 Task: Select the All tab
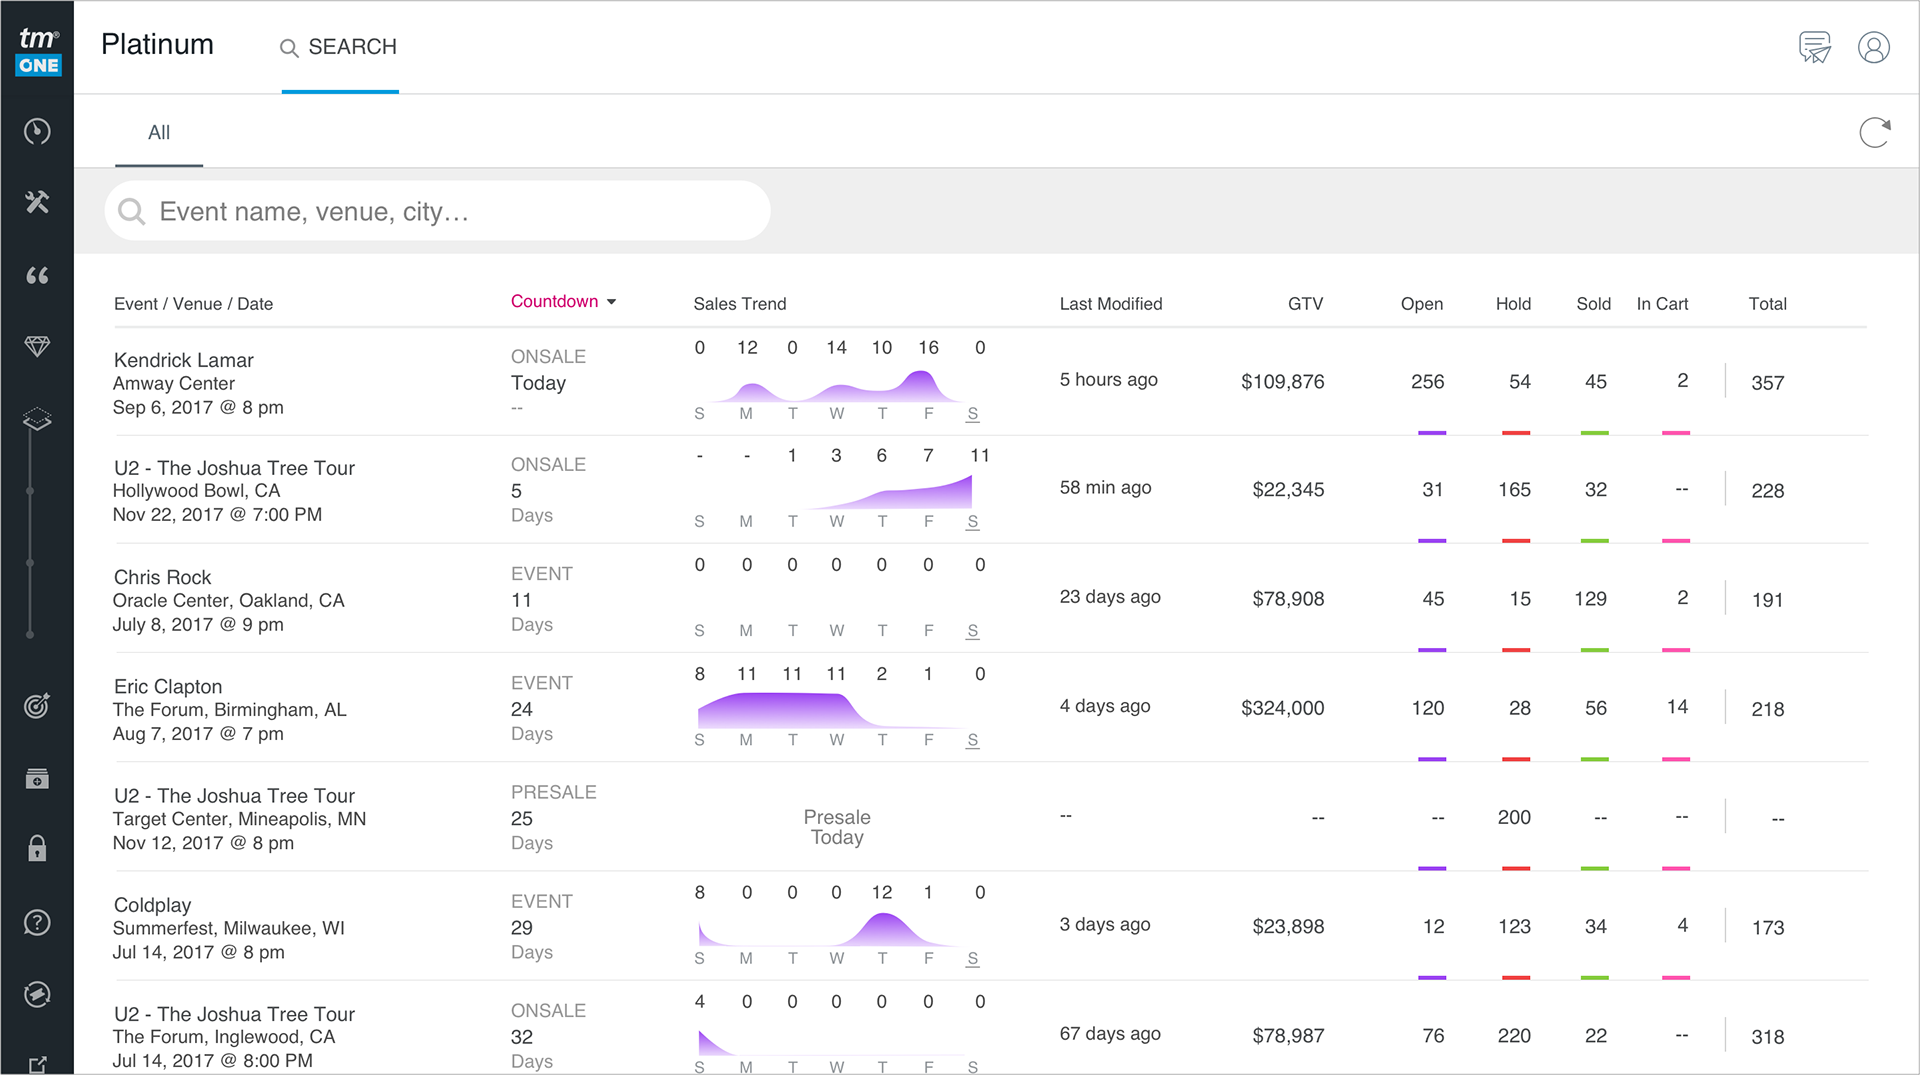click(x=159, y=132)
